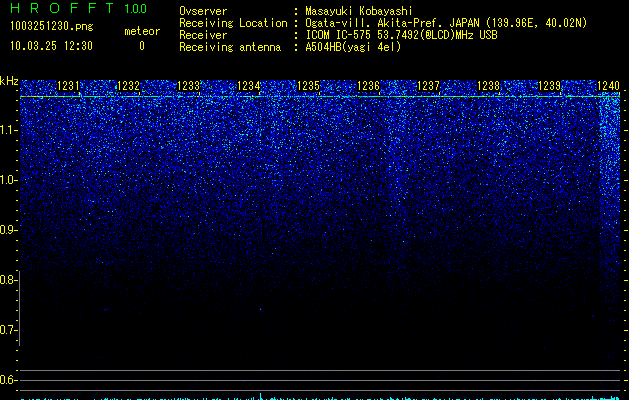
Task: Click the 1.1 kHz axis label
Action: 8,130
